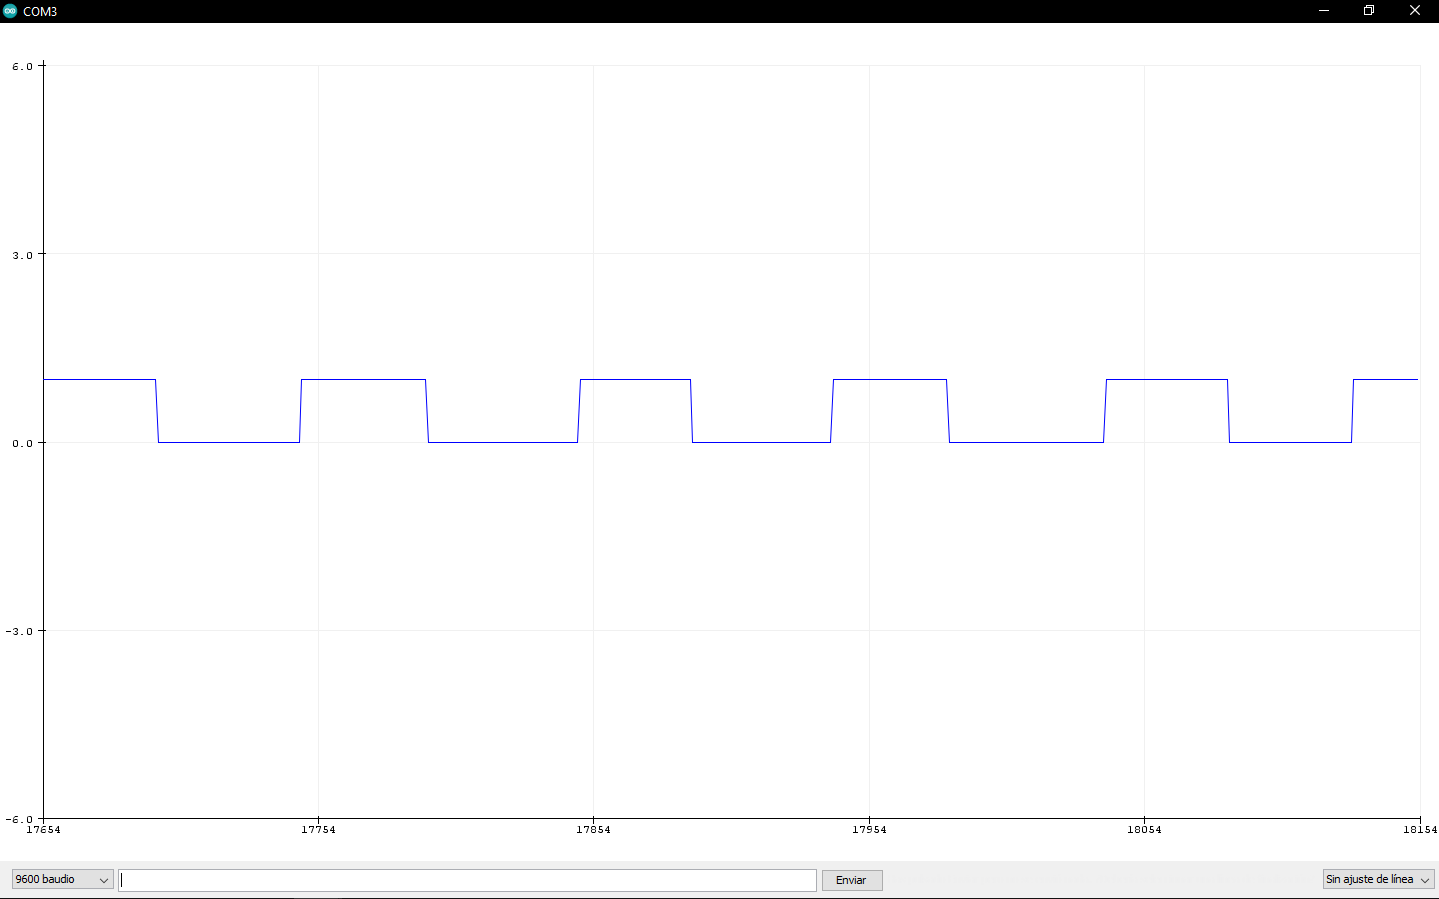Open the 9600 baudio baud rate dropdown

62,880
